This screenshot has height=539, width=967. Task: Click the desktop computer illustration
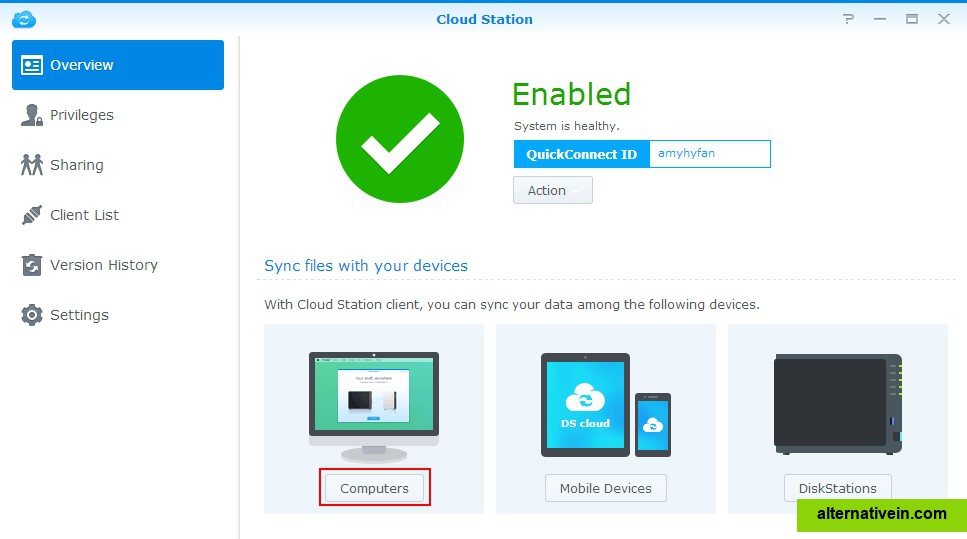[374, 407]
